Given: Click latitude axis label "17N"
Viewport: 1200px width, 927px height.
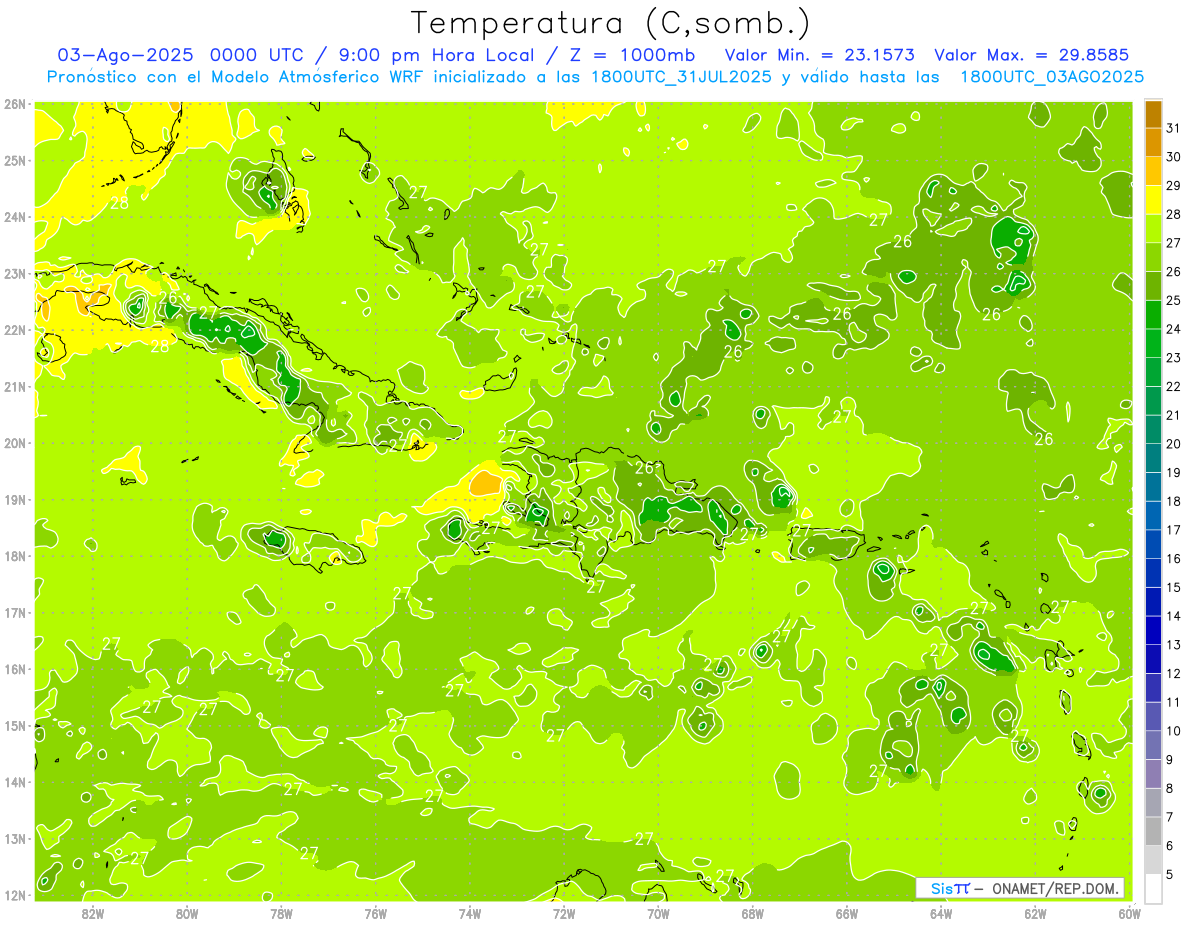Looking at the screenshot, I should pos(15,612).
